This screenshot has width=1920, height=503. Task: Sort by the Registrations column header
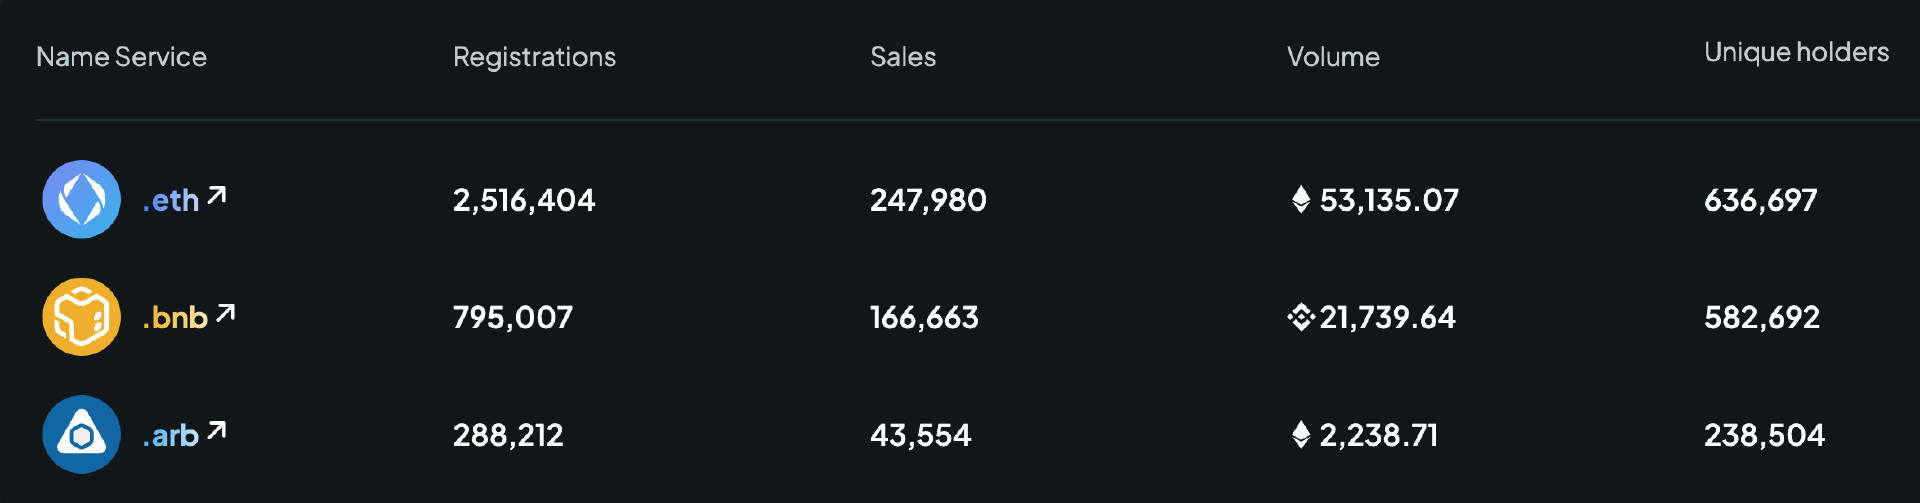[x=534, y=58]
